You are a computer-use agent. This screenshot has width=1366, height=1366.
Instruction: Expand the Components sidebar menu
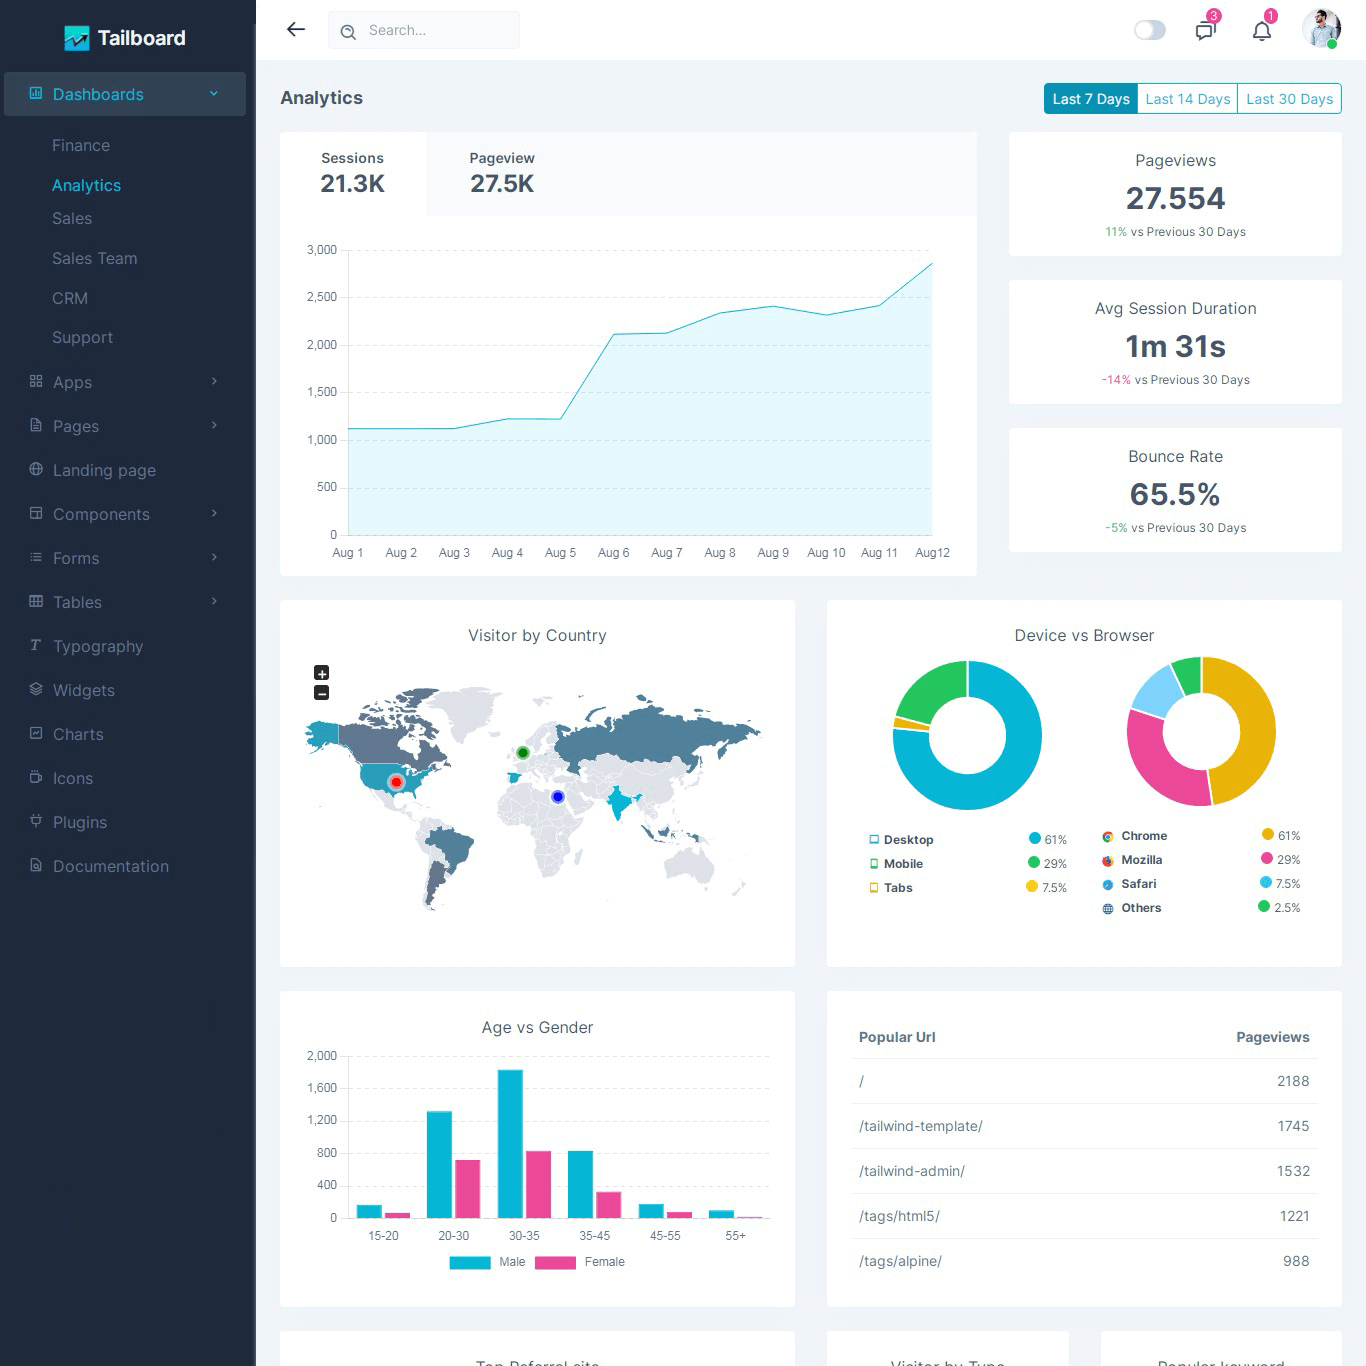pyautogui.click(x=100, y=514)
